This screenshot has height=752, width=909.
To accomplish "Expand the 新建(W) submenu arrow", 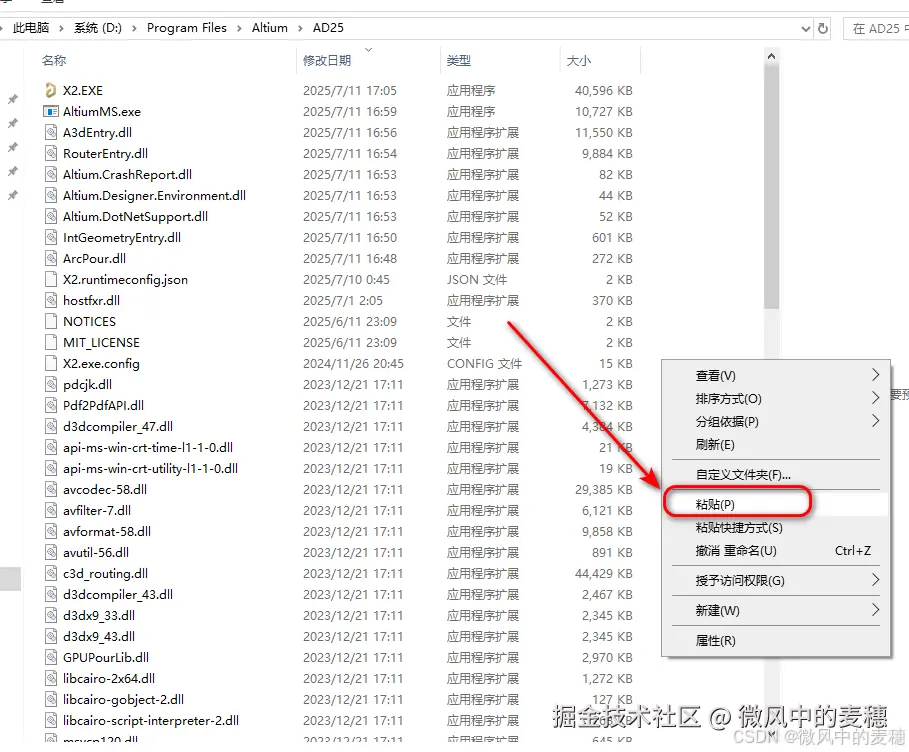I will pos(875,610).
